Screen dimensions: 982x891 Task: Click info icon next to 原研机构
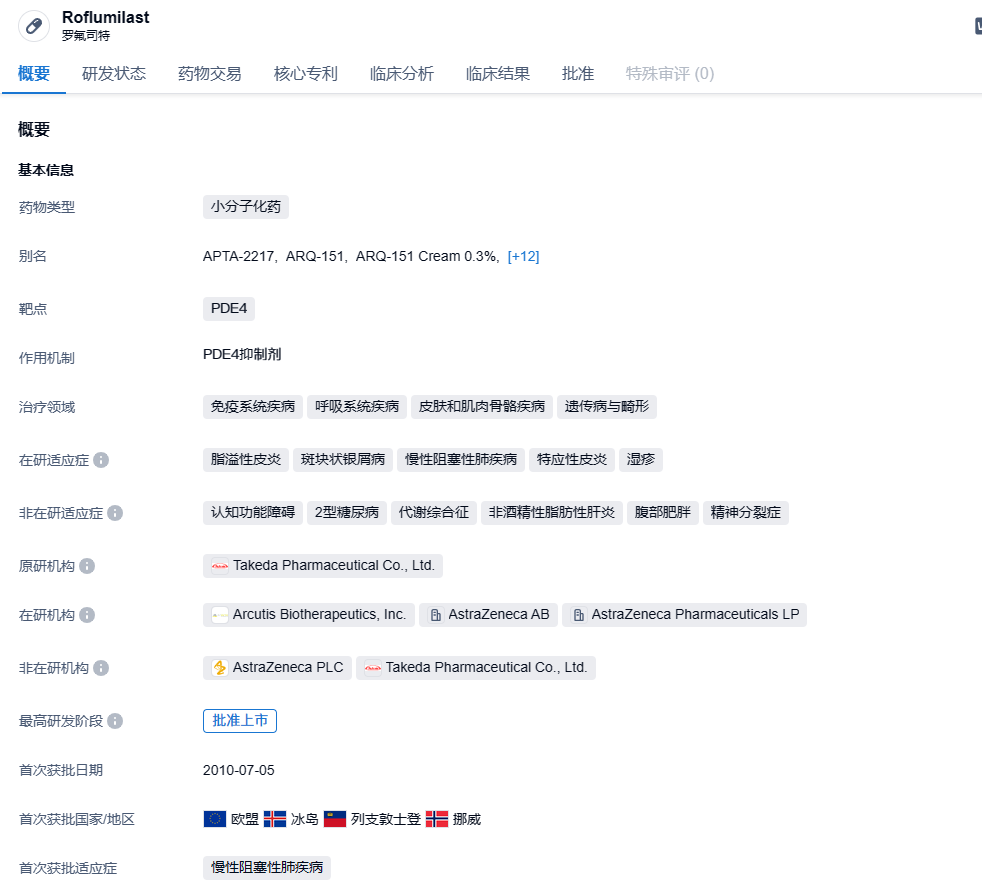tap(87, 566)
